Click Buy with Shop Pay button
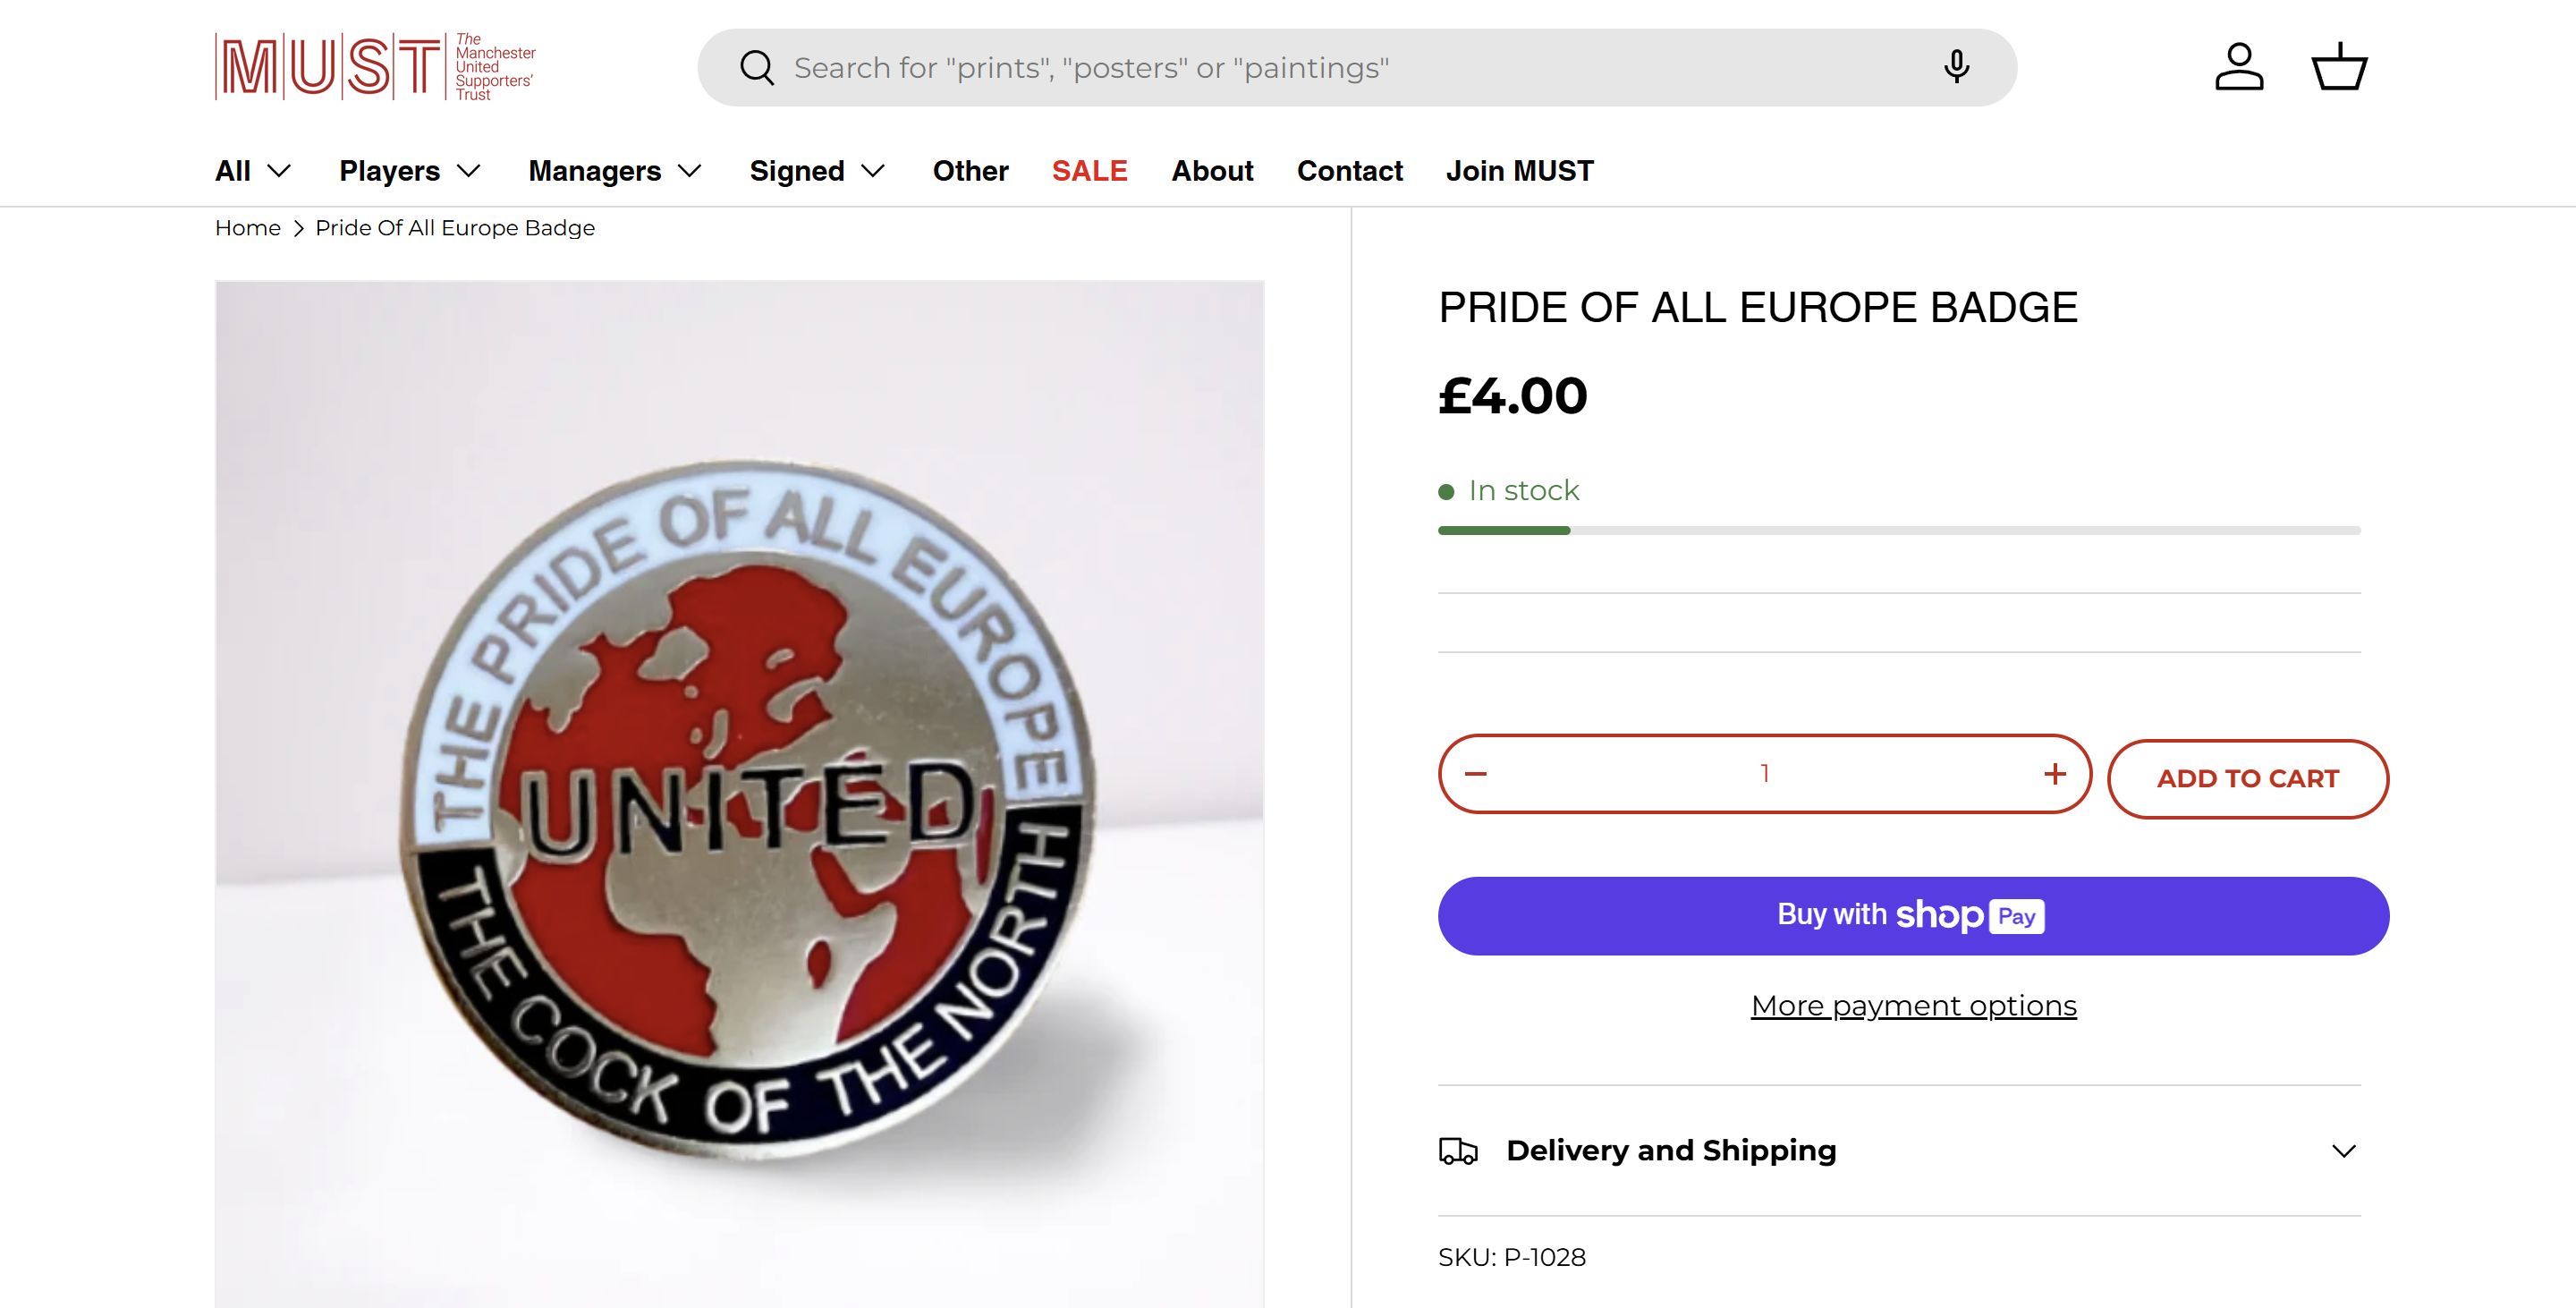Viewport: 2576px width, 1308px height. [1913, 916]
